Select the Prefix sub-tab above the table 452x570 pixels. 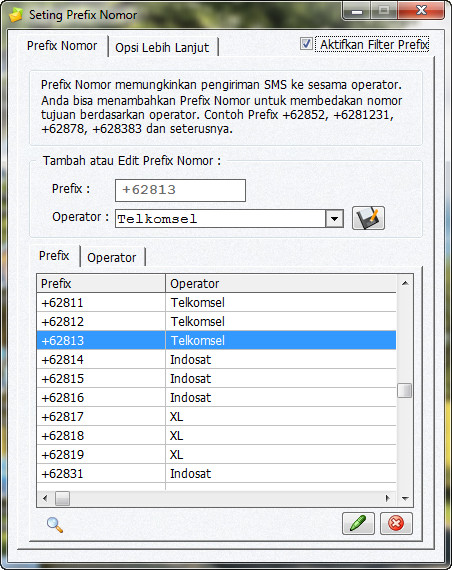tap(54, 256)
